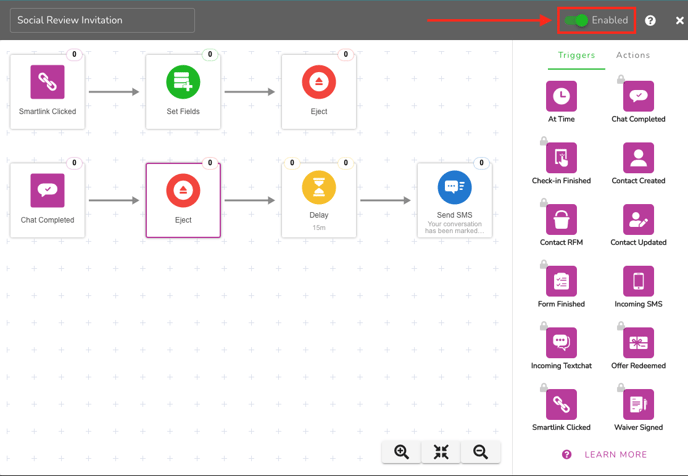The image size is (688, 476).
Task: Click the Incoming SMS trigger icon
Action: [638, 281]
